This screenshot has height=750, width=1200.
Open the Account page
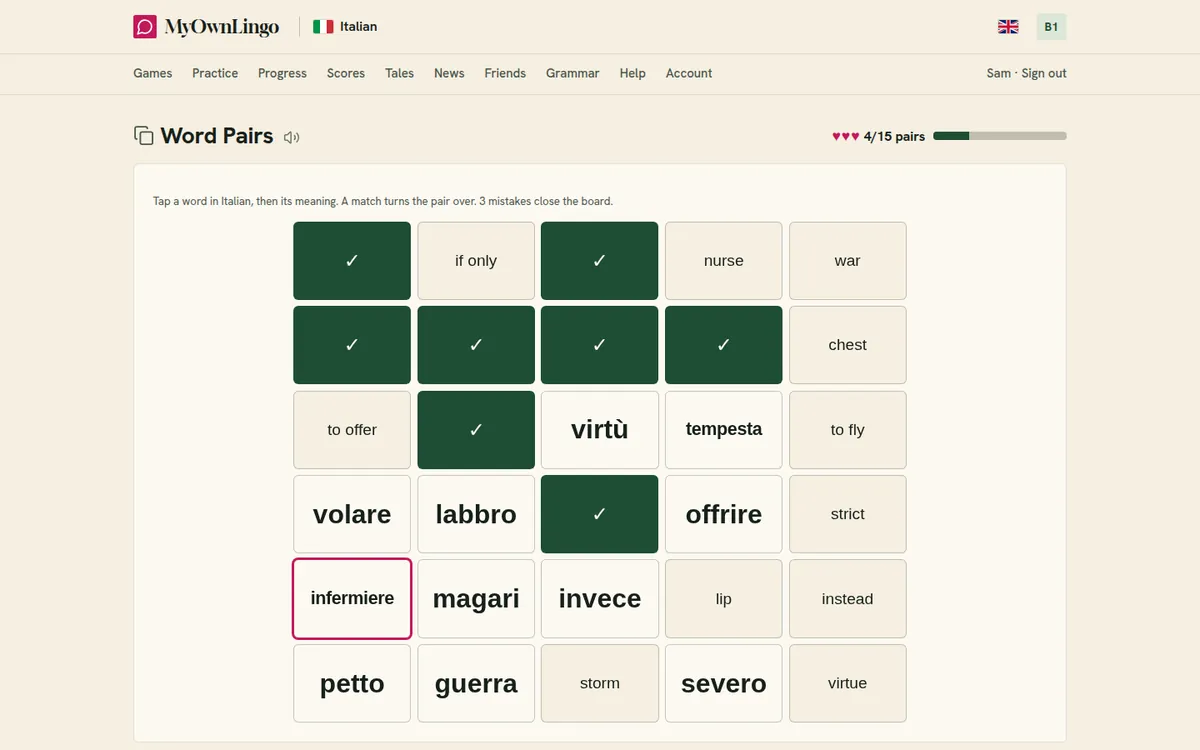coord(689,73)
